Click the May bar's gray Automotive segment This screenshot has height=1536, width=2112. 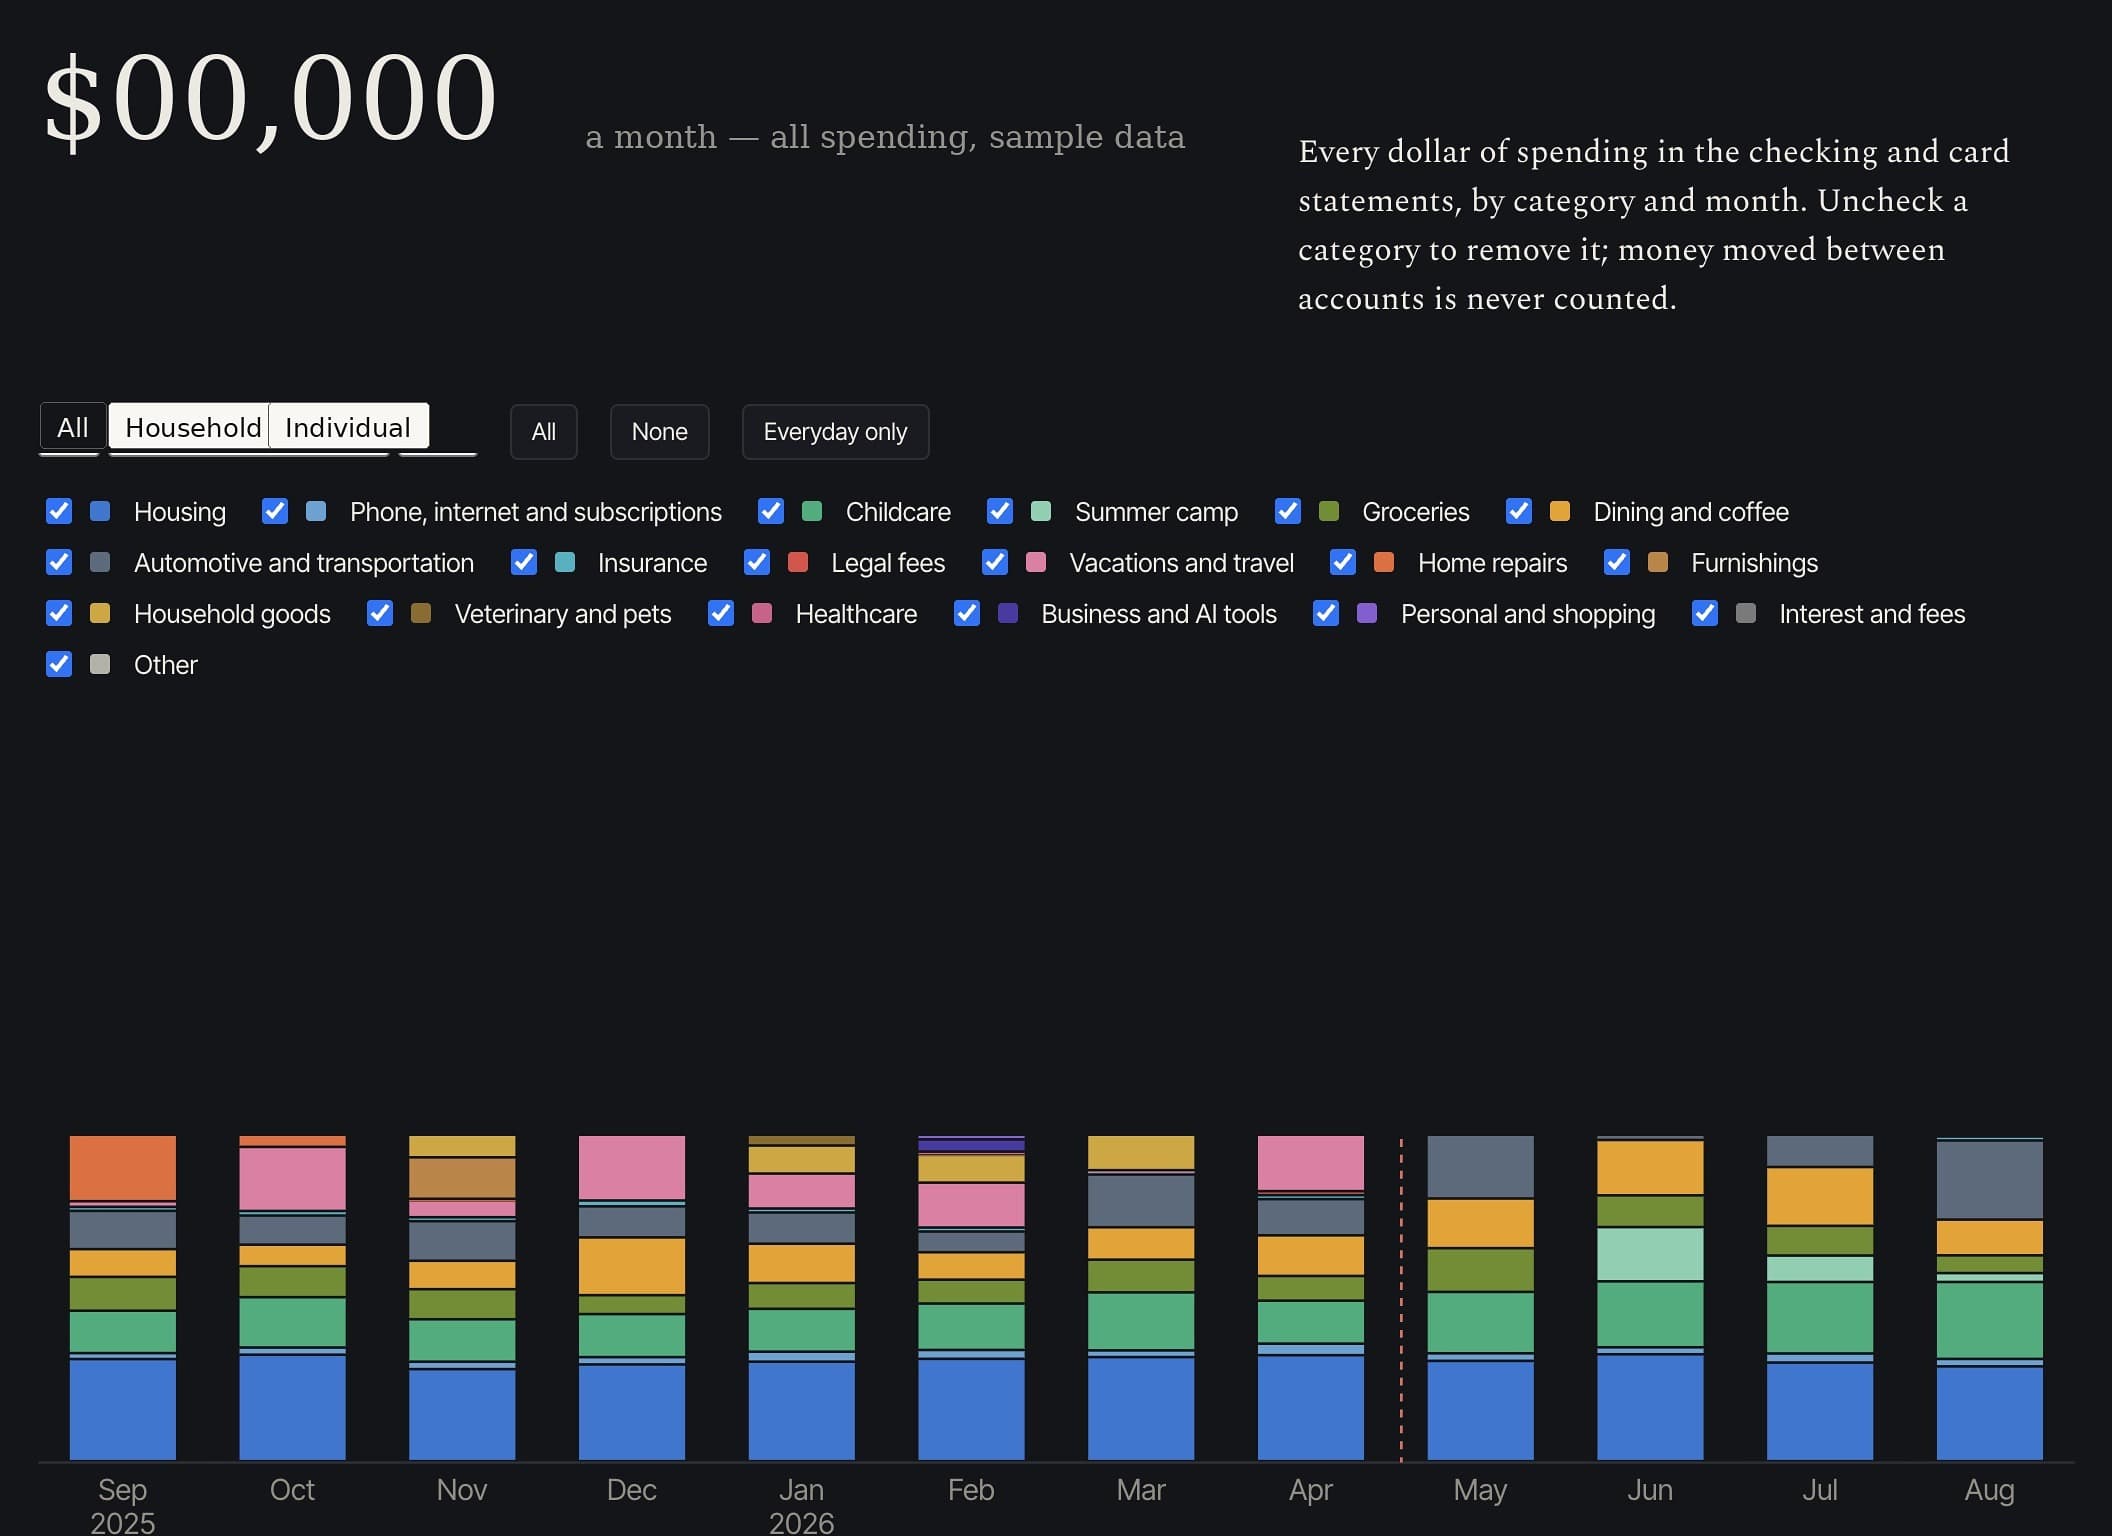pos(1480,1166)
